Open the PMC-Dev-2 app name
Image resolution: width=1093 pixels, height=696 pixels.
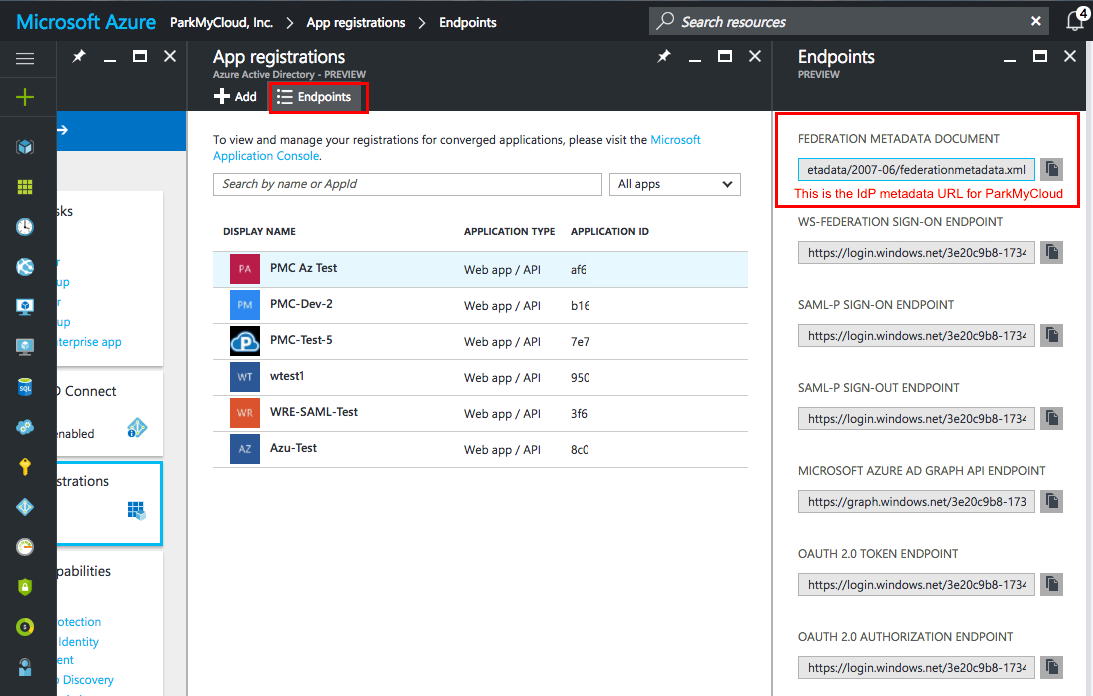point(301,304)
